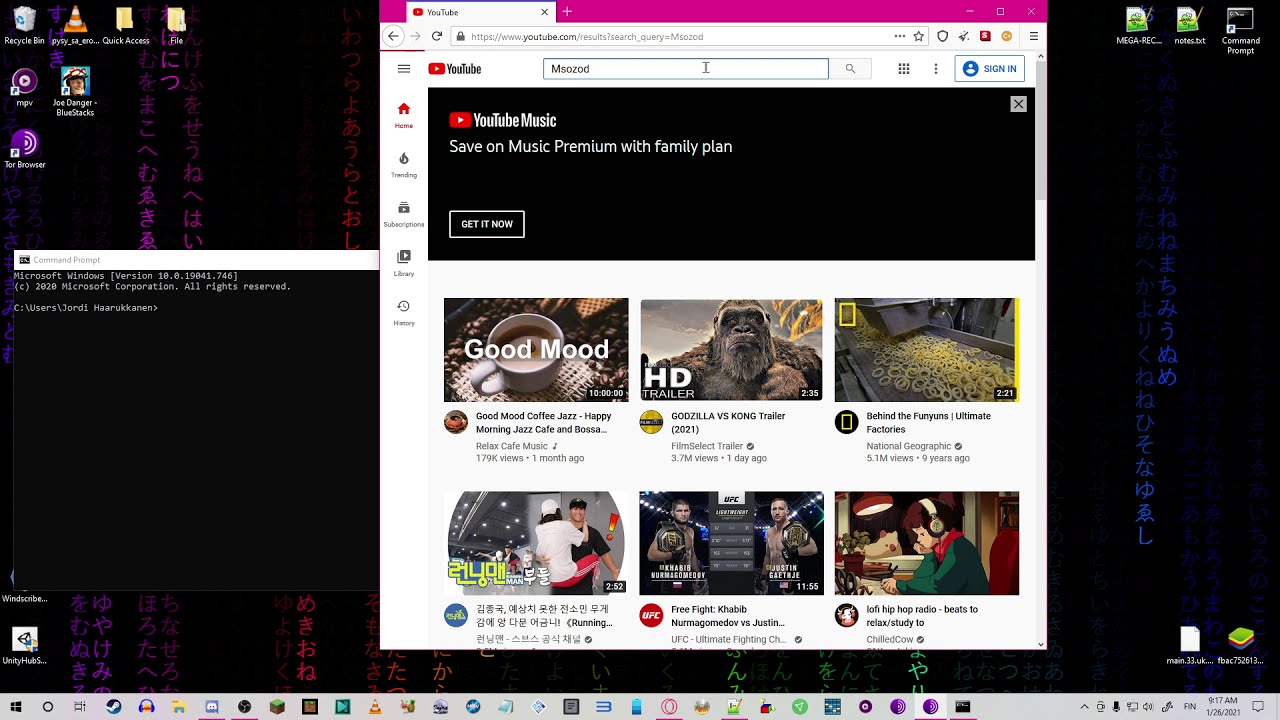Click Relax Cafe Music channel name
Screen dimensions: 1280x720
pos(512,446)
